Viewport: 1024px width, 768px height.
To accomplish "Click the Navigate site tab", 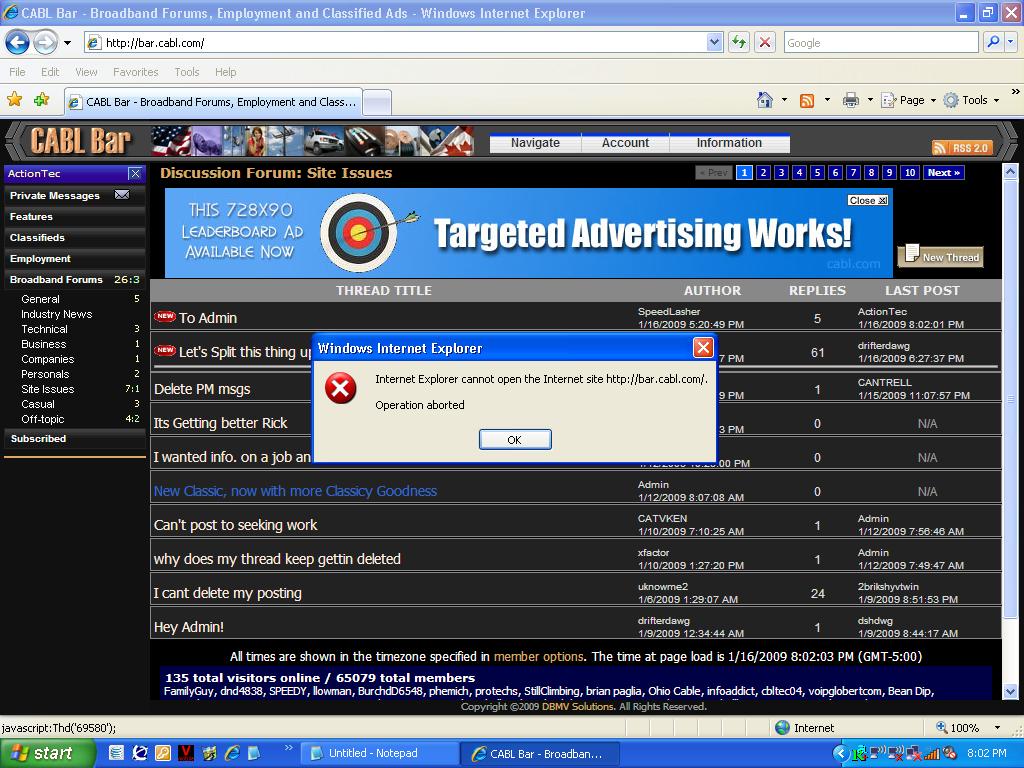I will pyautogui.click(x=535, y=143).
